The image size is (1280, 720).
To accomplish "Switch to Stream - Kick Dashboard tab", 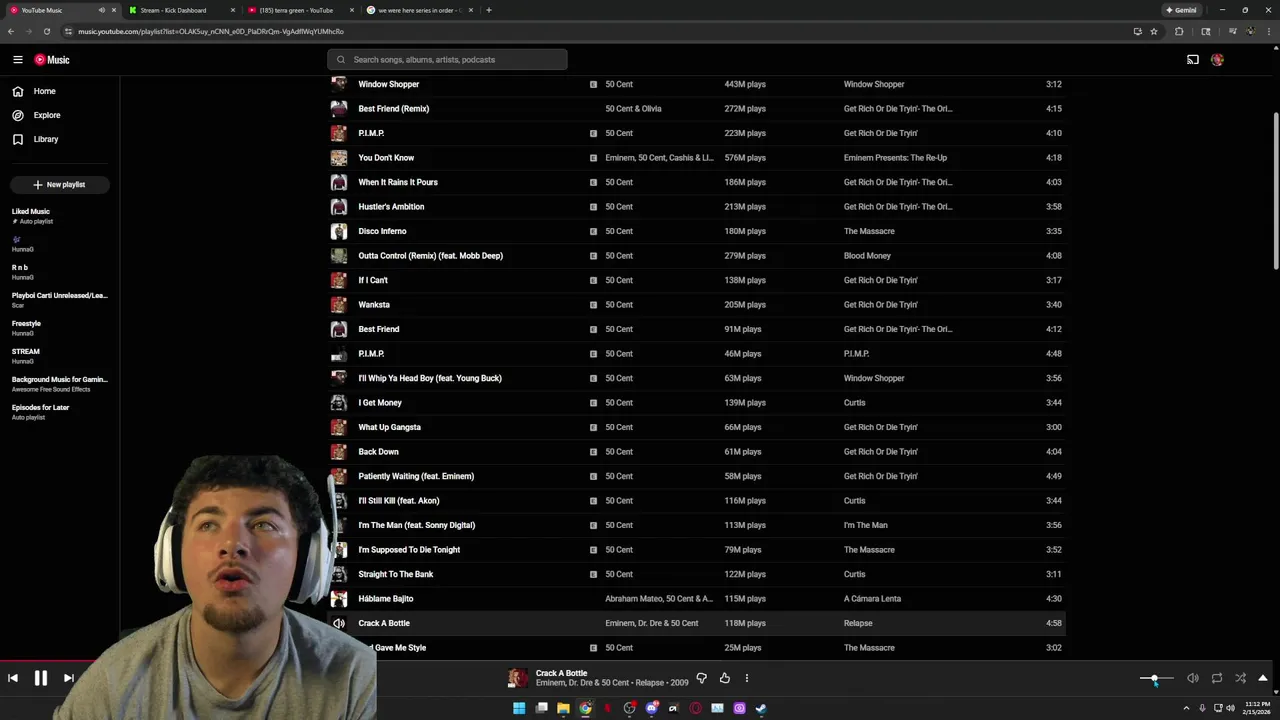I will click(180, 10).
